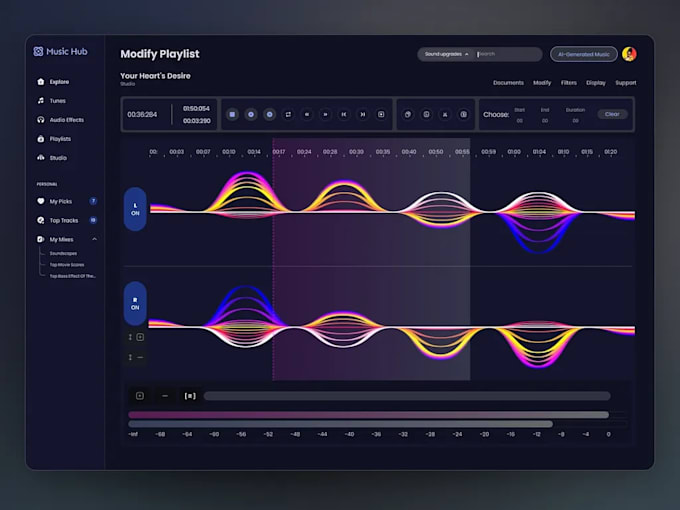Screen dimensions: 680x510
Task: Click the Stop playback button
Action: tap(232, 114)
